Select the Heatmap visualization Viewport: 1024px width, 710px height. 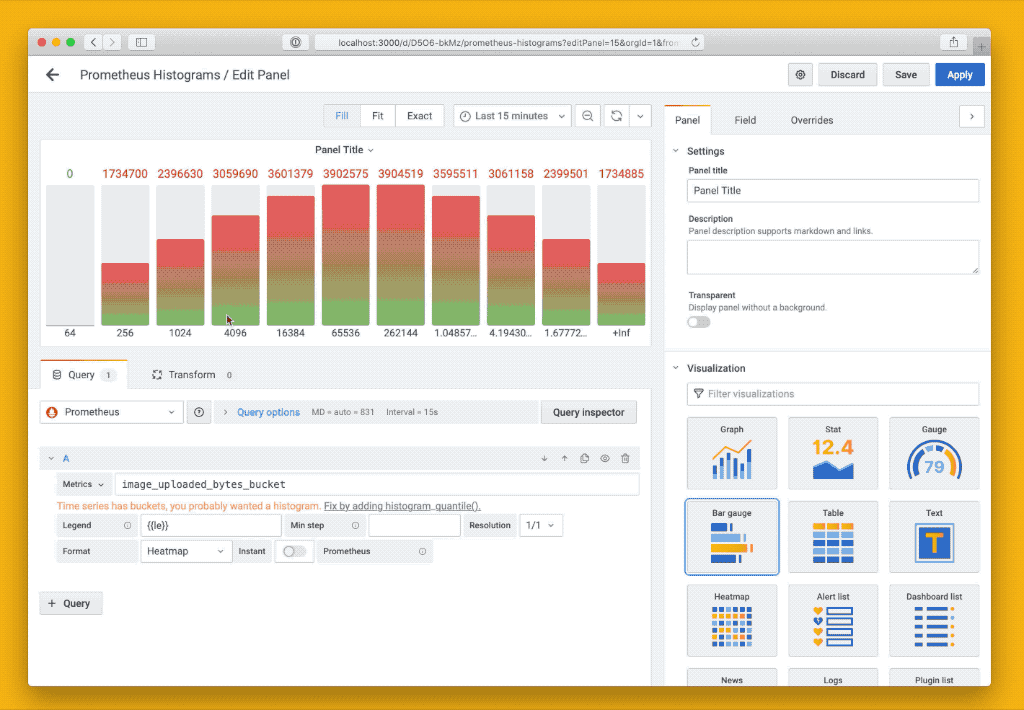731,620
